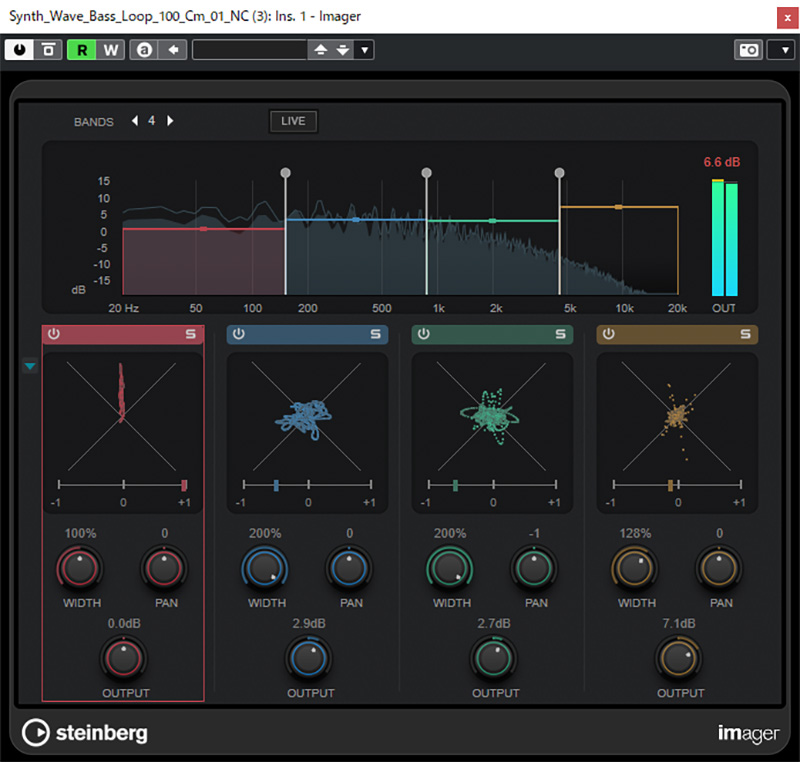Screen dimensions: 800x762
Task: Click the red band OUTPUT knob
Action: tap(123, 658)
